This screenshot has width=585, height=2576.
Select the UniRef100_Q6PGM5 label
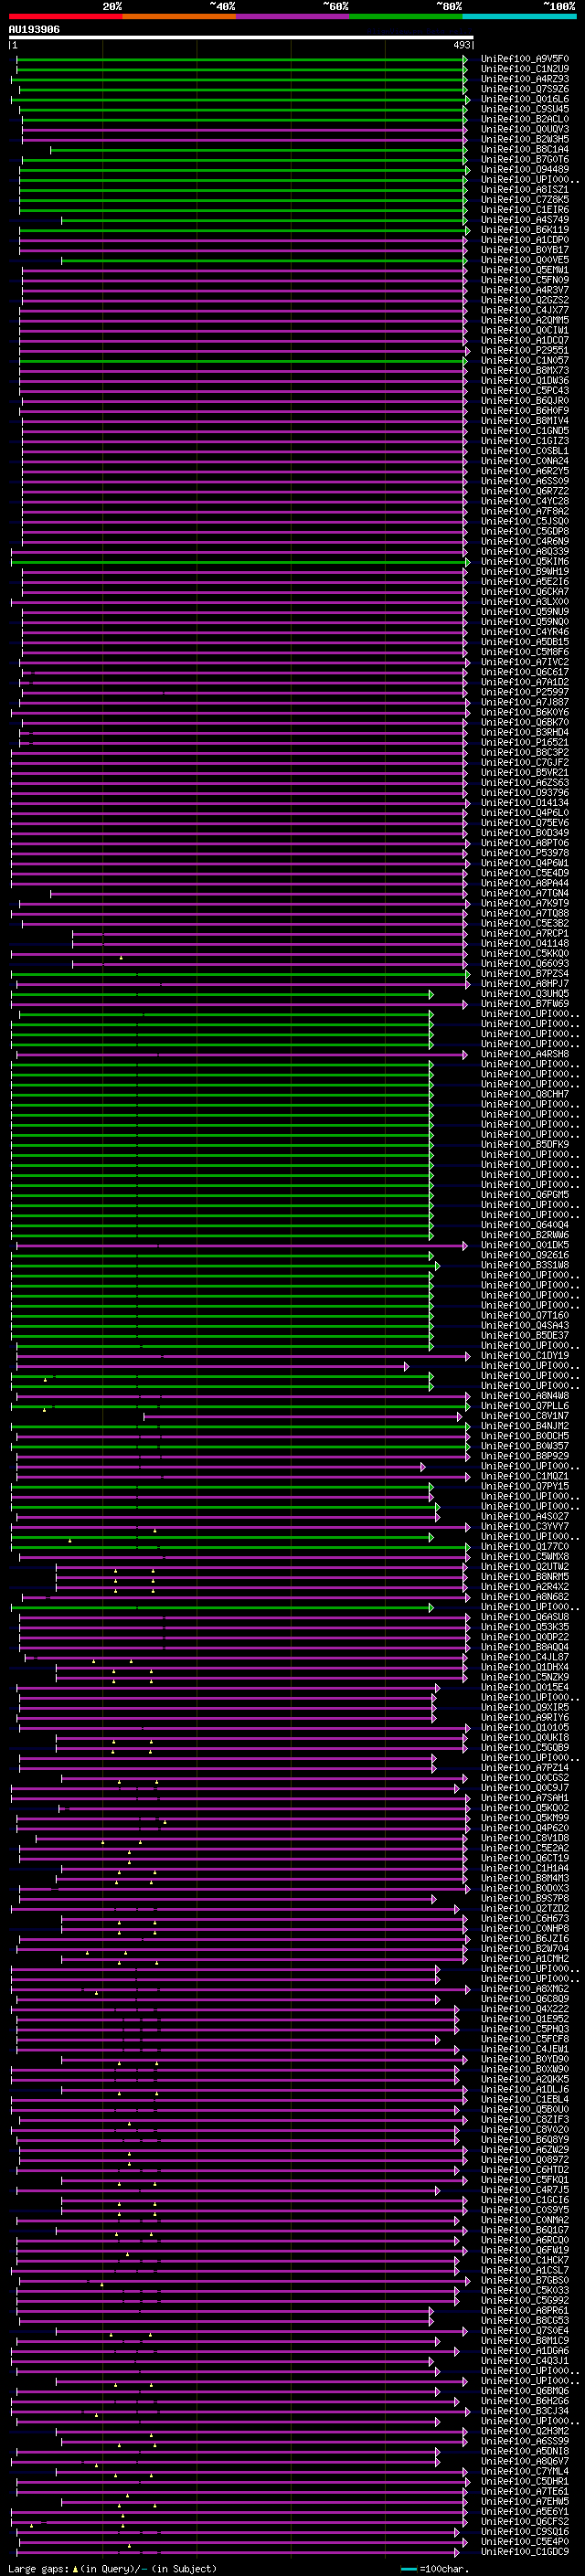(525, 1194)
